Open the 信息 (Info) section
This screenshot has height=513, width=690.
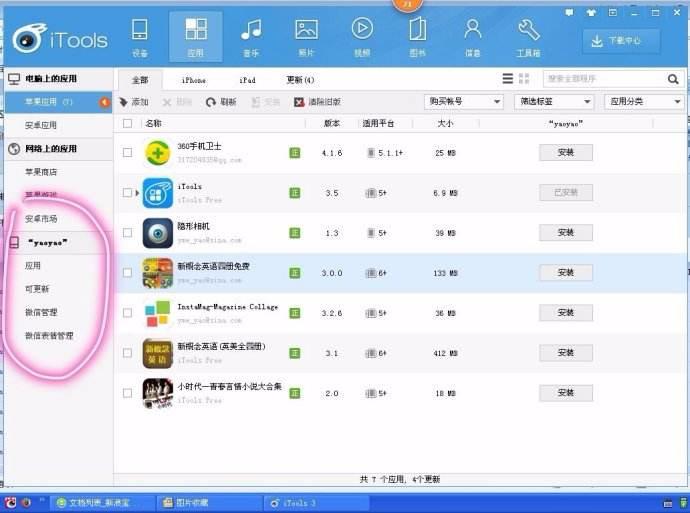473,38
